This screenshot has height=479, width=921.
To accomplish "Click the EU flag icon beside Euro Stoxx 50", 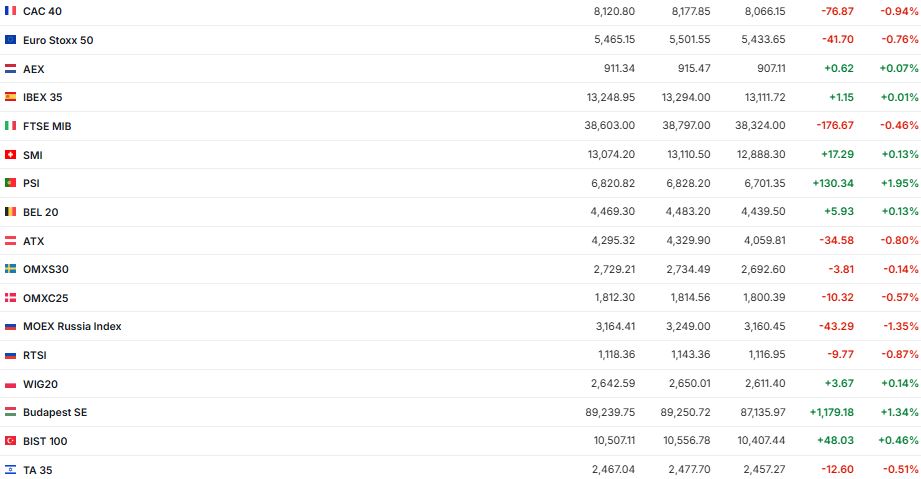I will click(10, 40).
